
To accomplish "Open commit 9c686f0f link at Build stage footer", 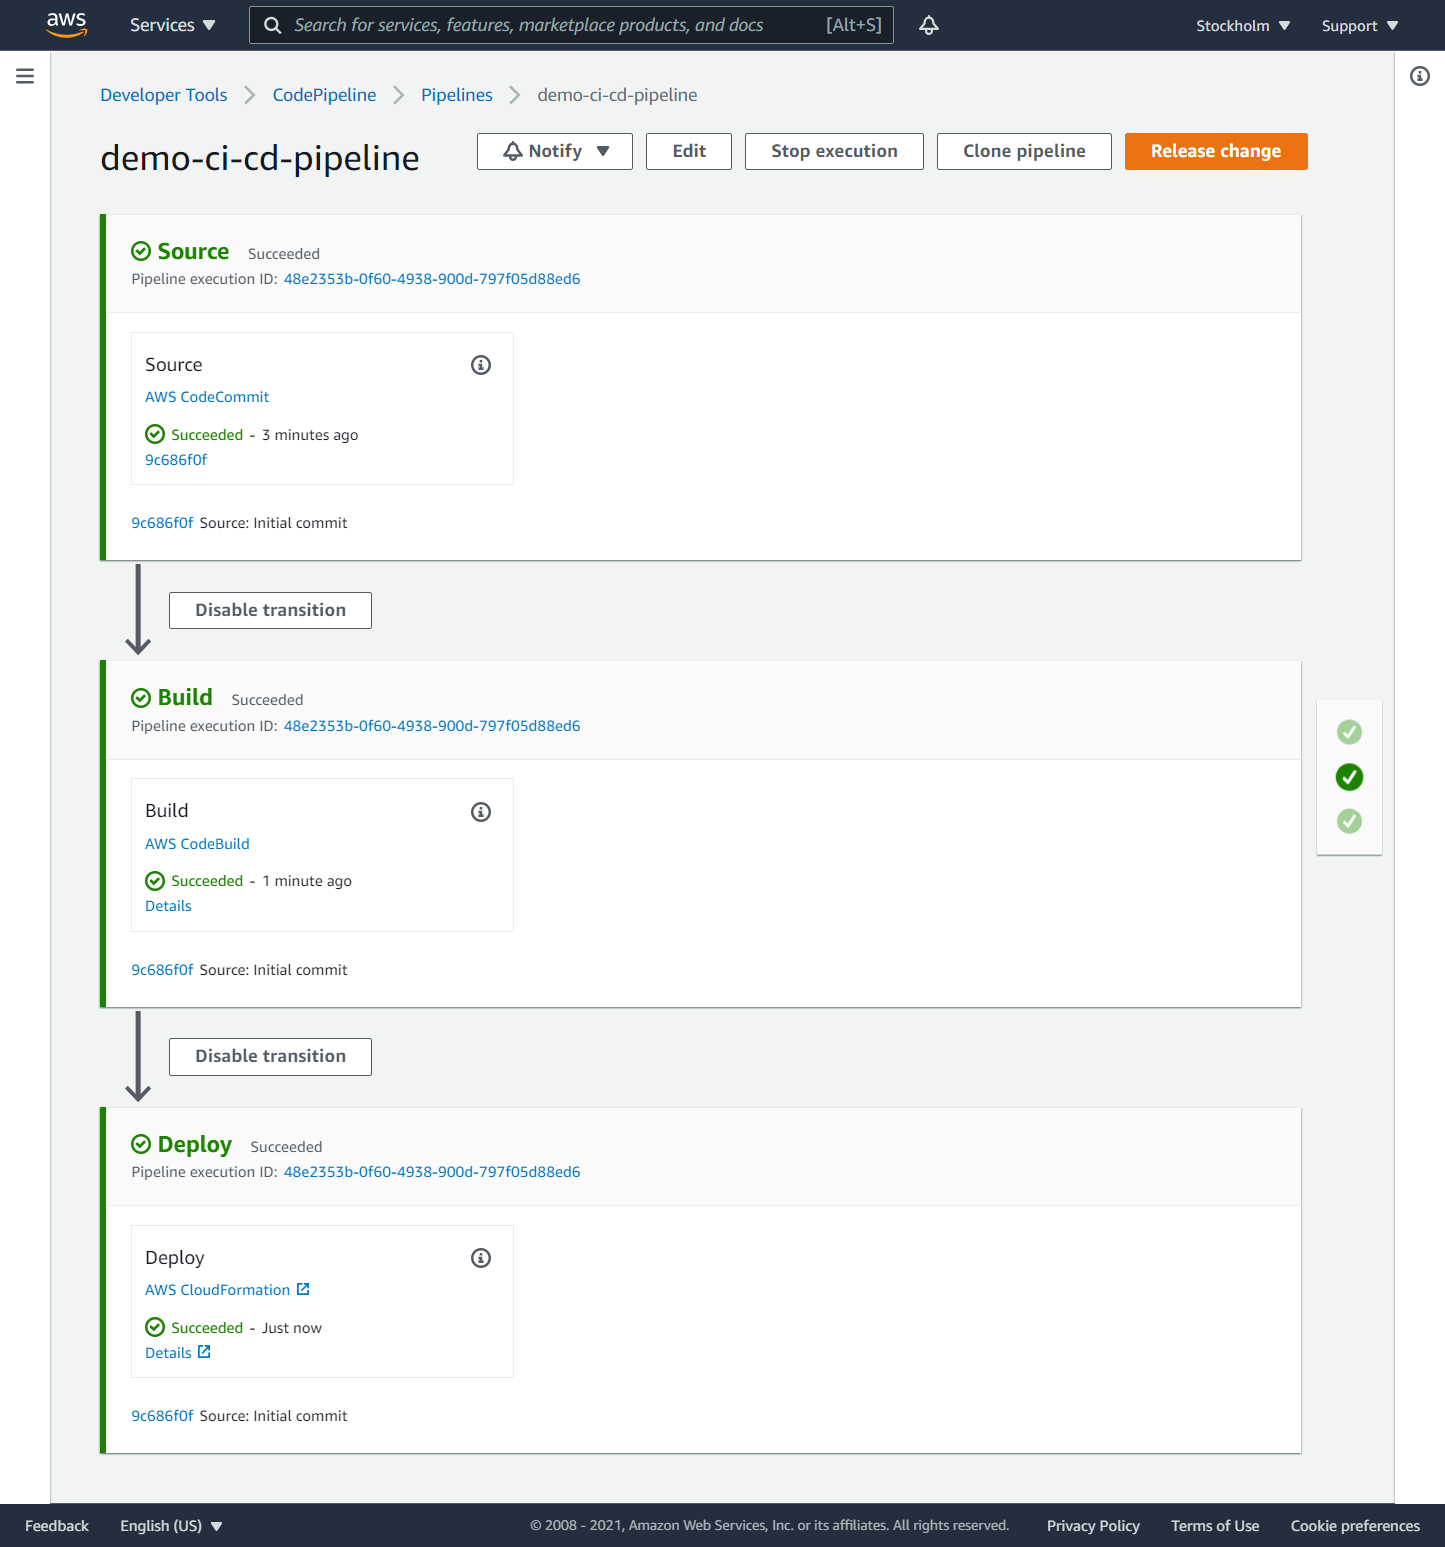I will click(162, 970).
